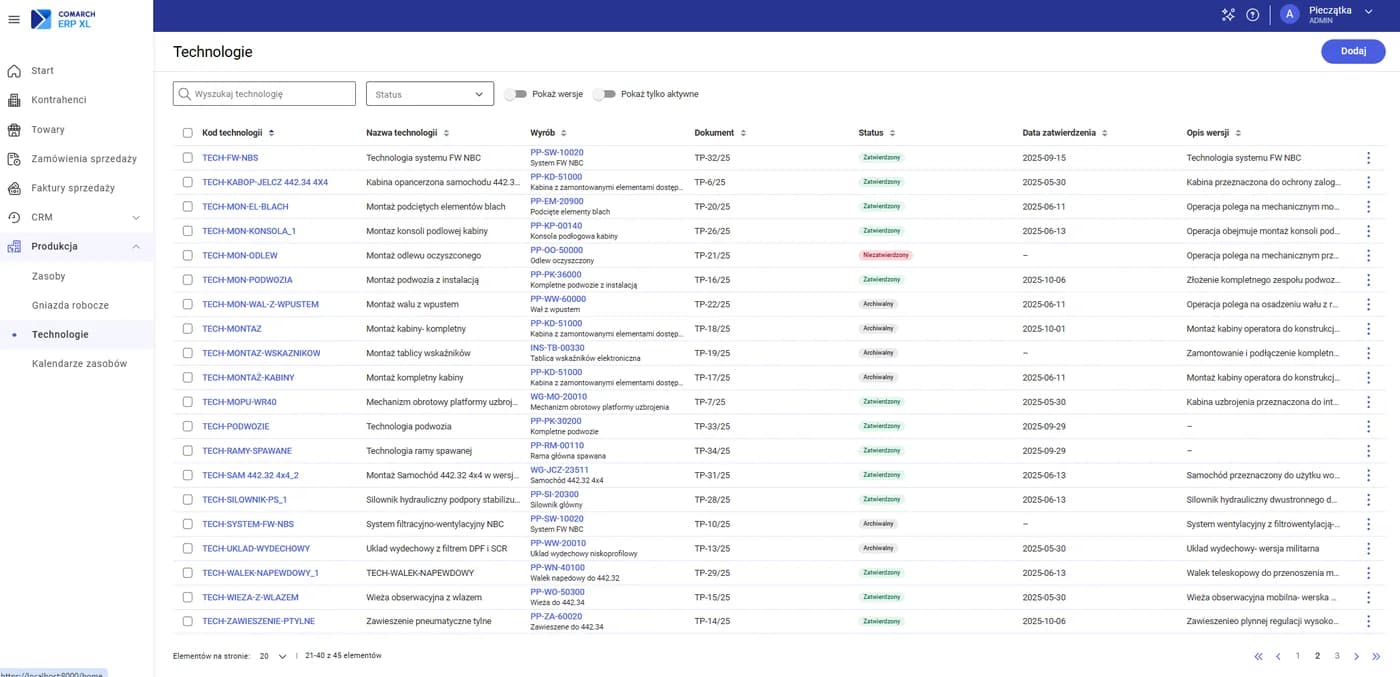Click the Dodaj button
The height and width of the screenshot is (677, 1400).
point(1353,51)
